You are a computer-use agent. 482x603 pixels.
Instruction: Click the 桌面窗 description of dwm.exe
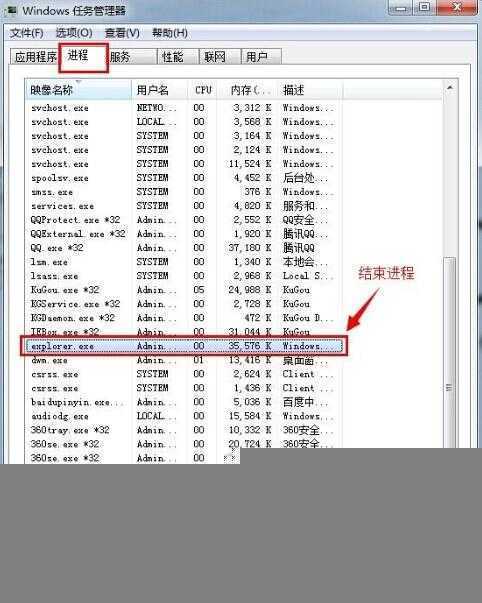pyautogui.click(x=305, y=360)
